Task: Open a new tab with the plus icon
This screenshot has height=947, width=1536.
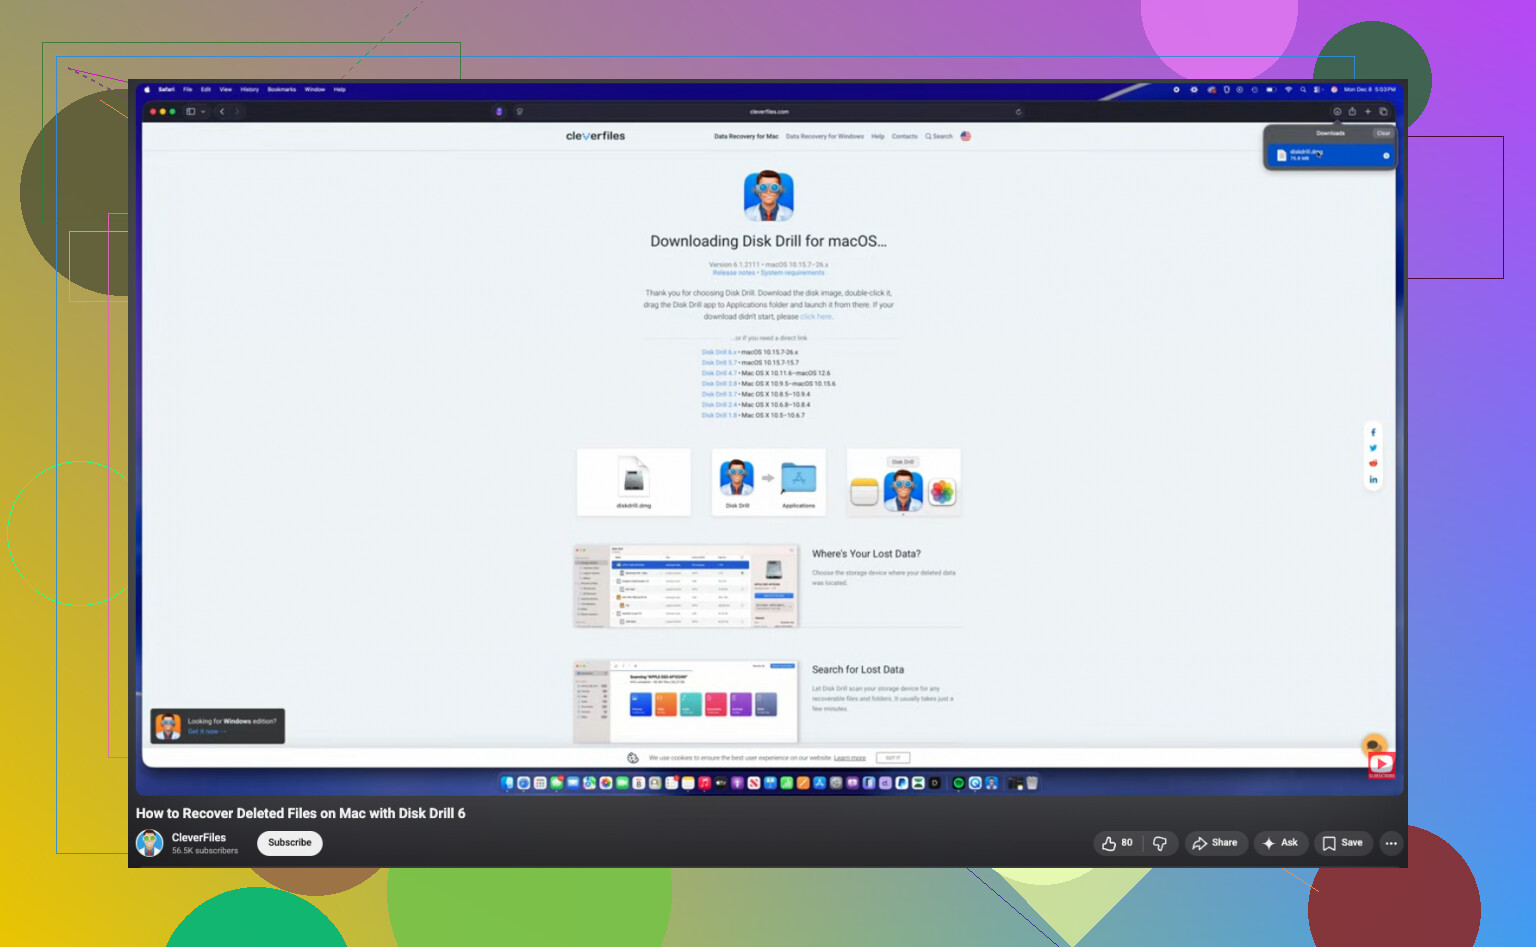Action: point(1368,112)
